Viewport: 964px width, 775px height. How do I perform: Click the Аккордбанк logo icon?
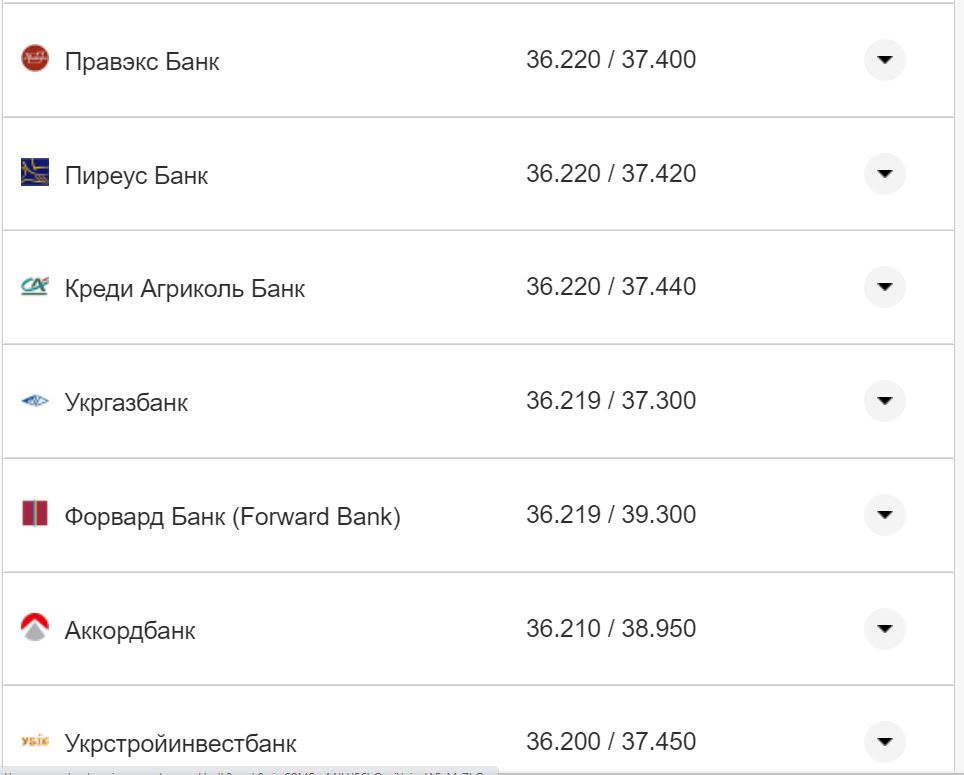(35, 628)
